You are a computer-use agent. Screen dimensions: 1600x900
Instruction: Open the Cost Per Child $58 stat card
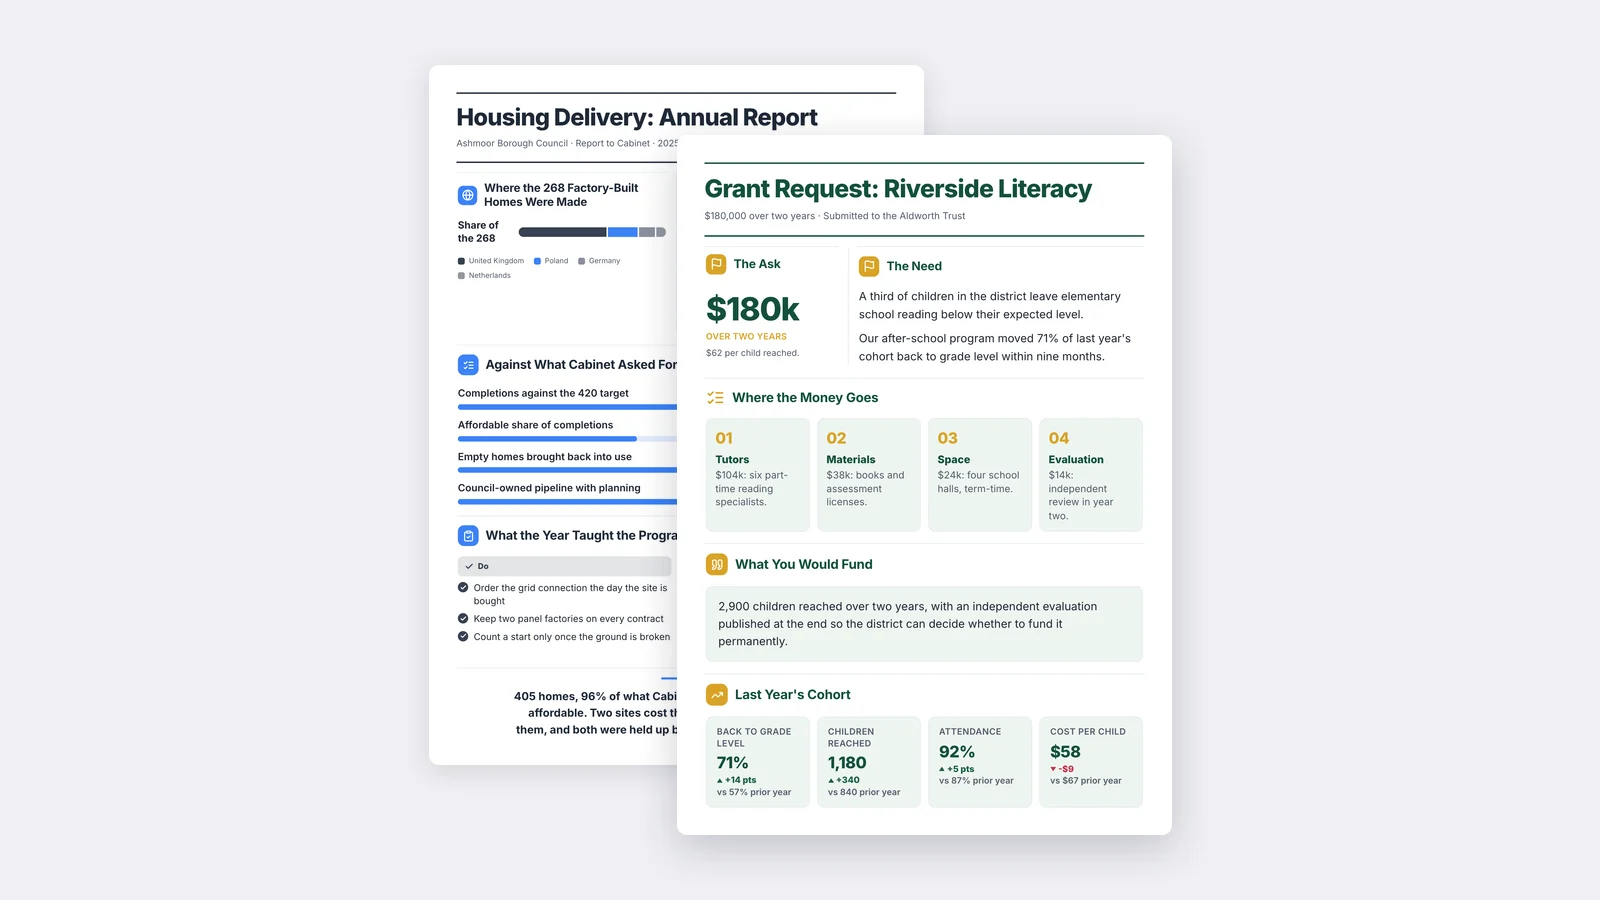click(x=1091, y=762)
